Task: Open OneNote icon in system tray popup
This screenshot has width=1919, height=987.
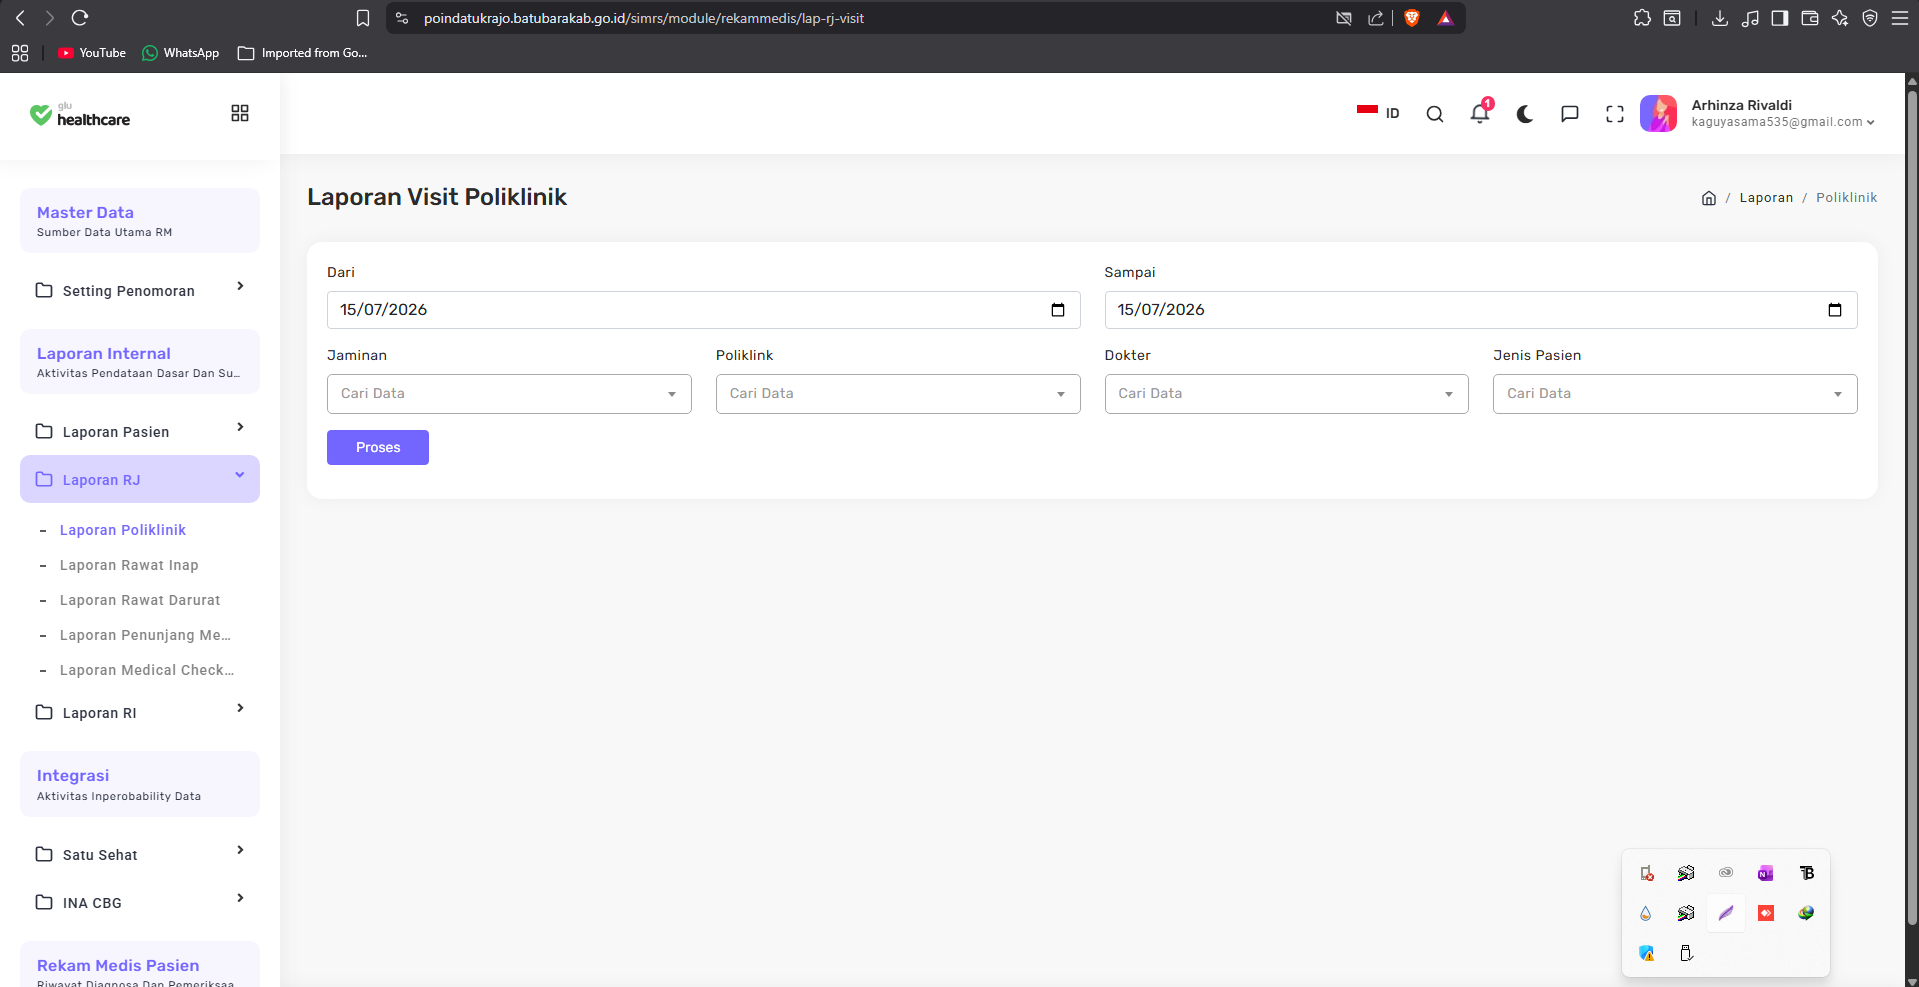Action: click(1766, 873)
